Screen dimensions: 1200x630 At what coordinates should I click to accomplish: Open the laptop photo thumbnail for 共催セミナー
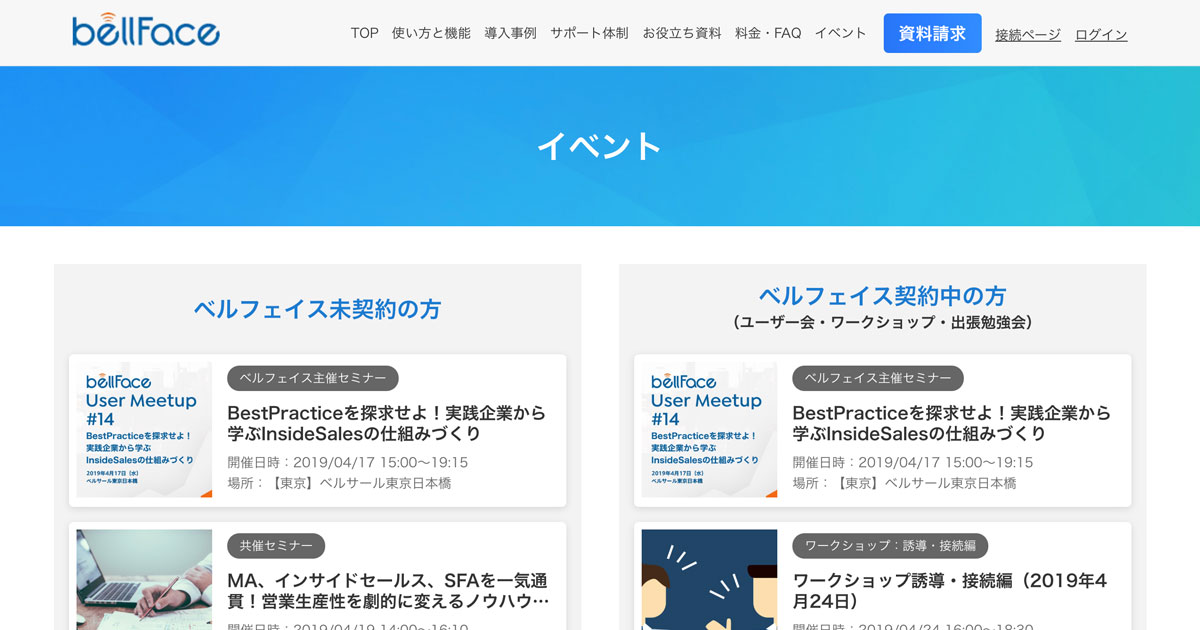click(144, 580)
